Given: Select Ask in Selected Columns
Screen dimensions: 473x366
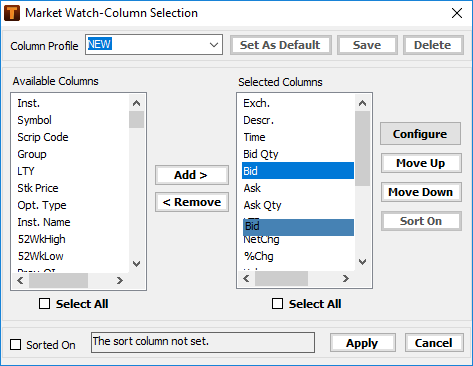Looking at the screenshot, I should click(252, 188).
